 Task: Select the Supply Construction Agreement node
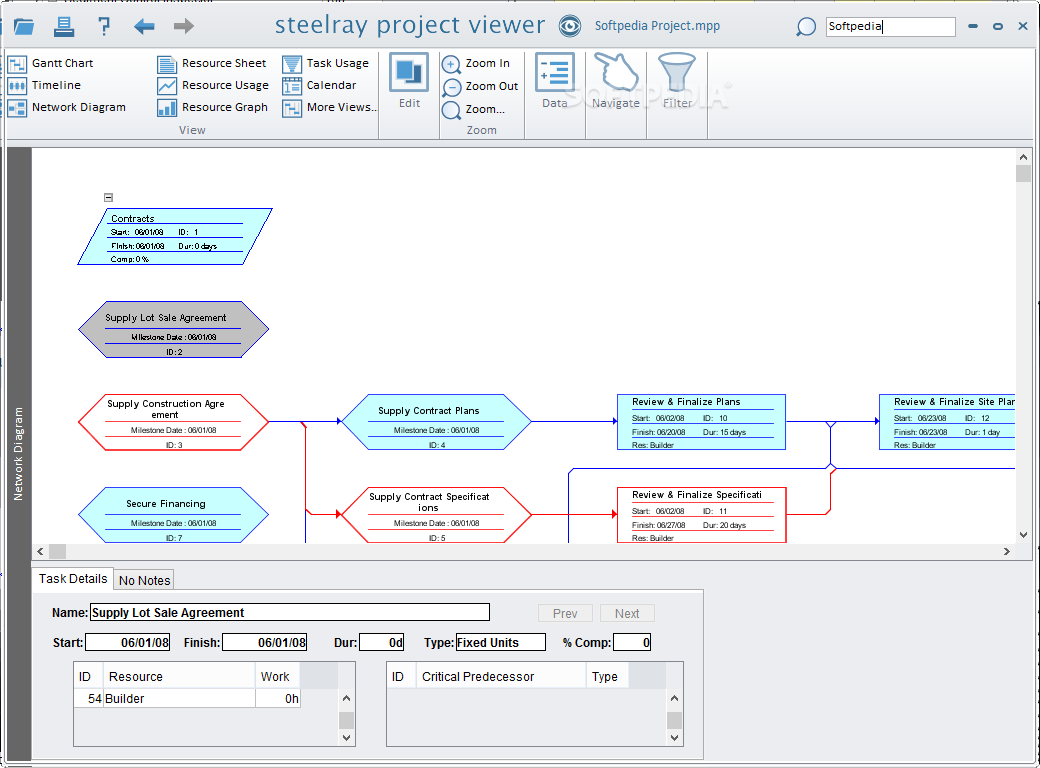(174, 422)
